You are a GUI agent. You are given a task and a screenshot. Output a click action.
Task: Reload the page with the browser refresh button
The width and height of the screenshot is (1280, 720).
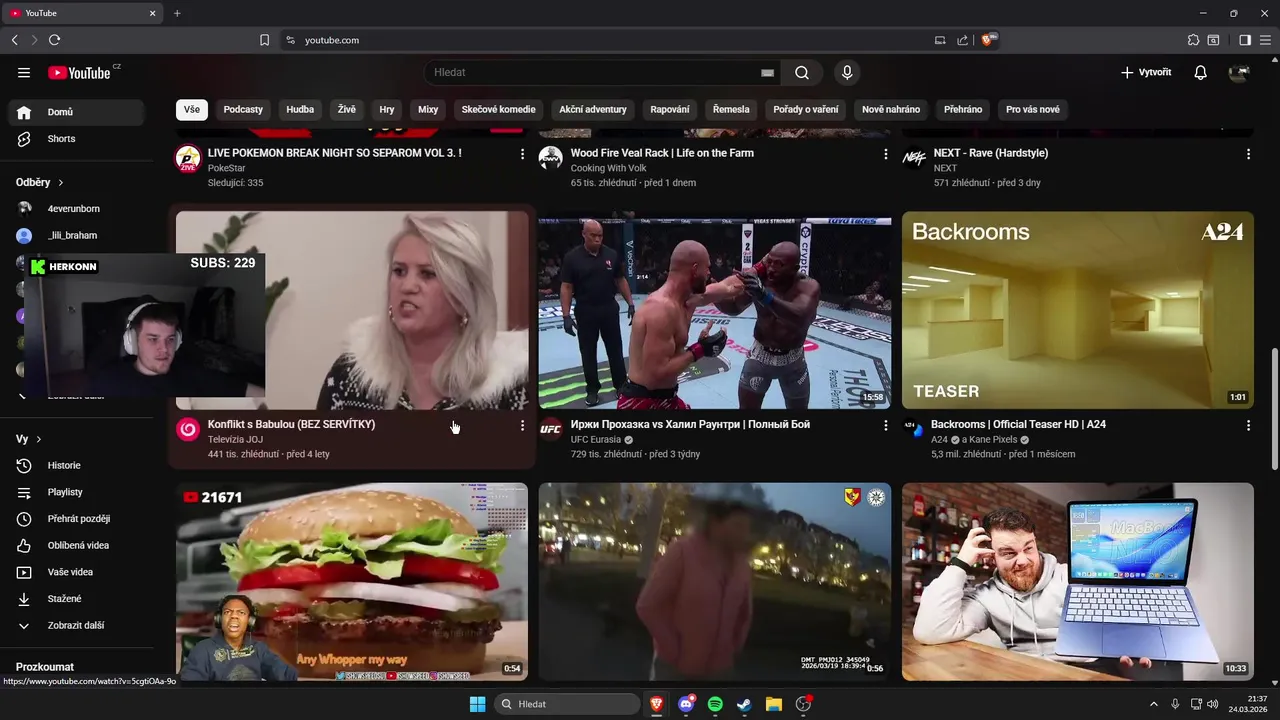(x=54, y=40)
